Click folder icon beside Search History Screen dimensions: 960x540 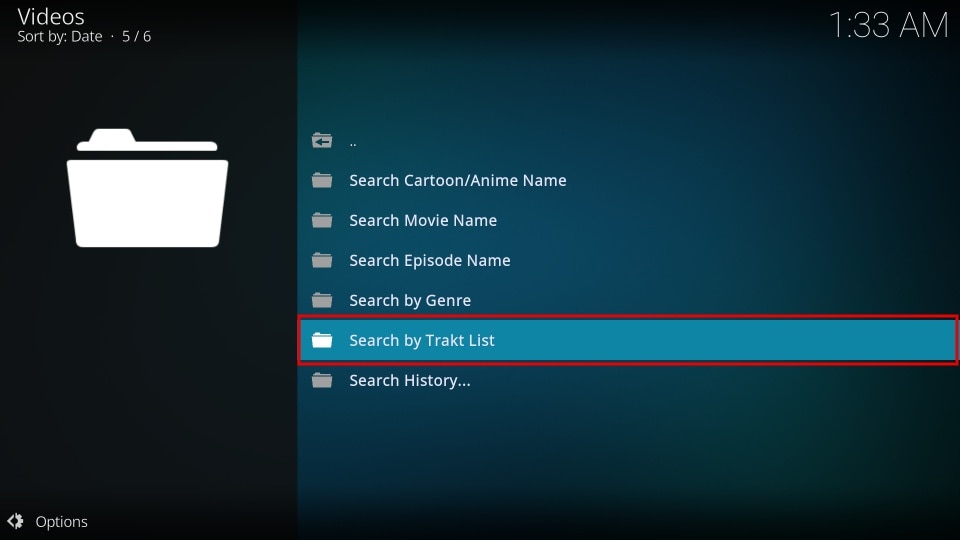(x=321, y=380)
